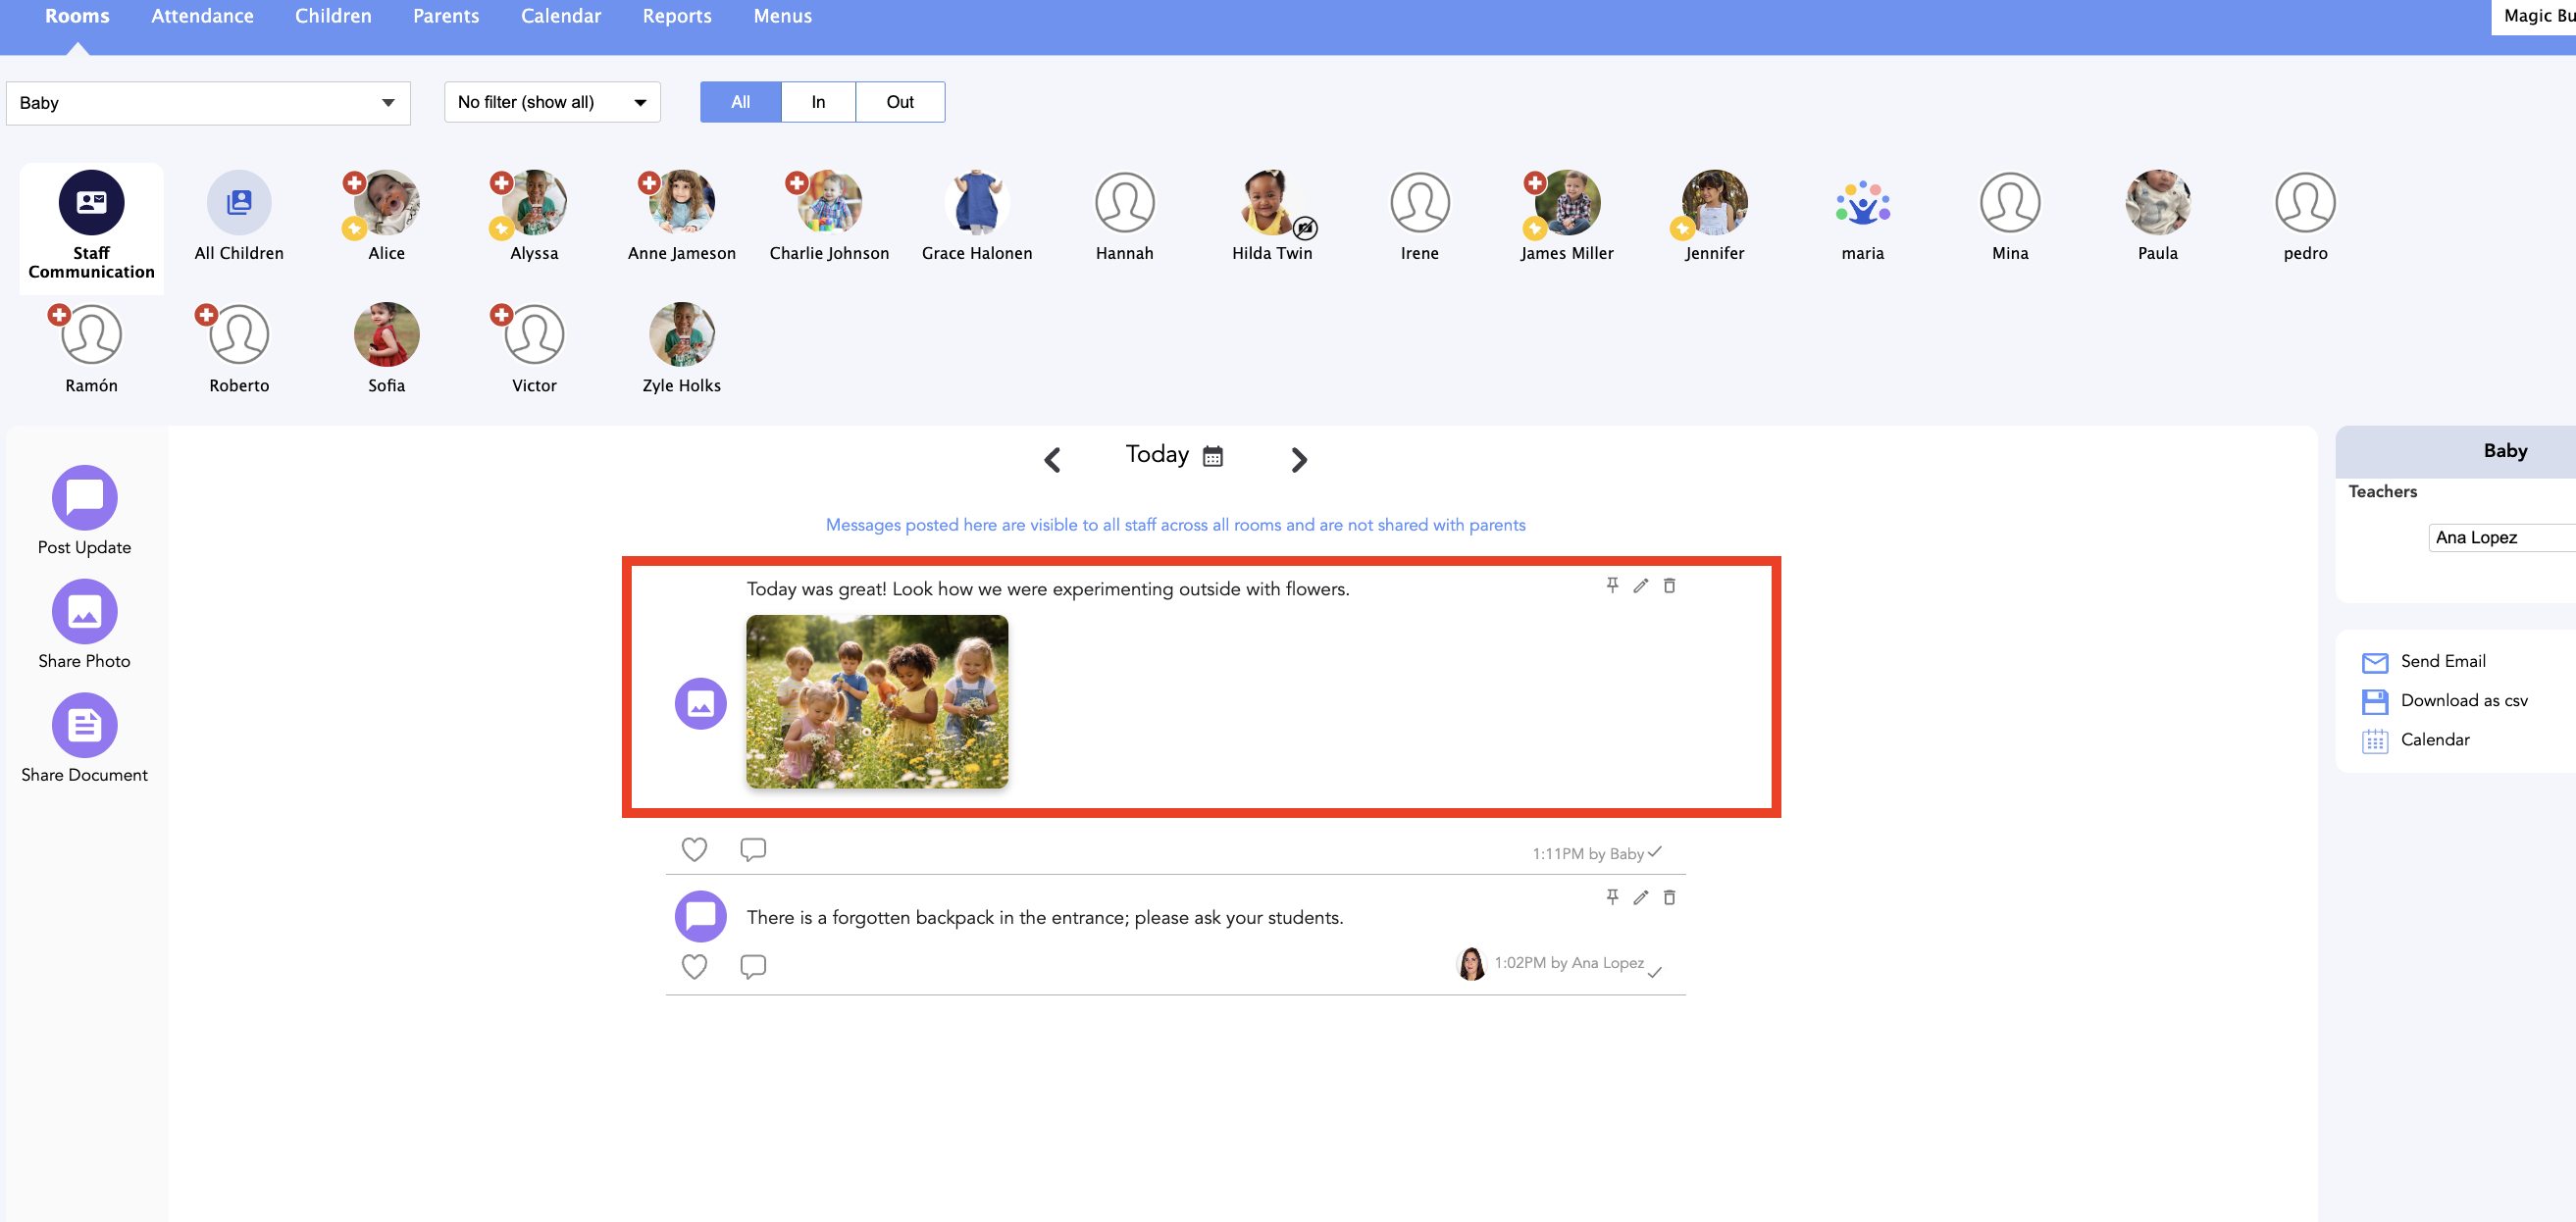
Task: Open the flower field photo thumbnail
Action: (x=877, y=701)
